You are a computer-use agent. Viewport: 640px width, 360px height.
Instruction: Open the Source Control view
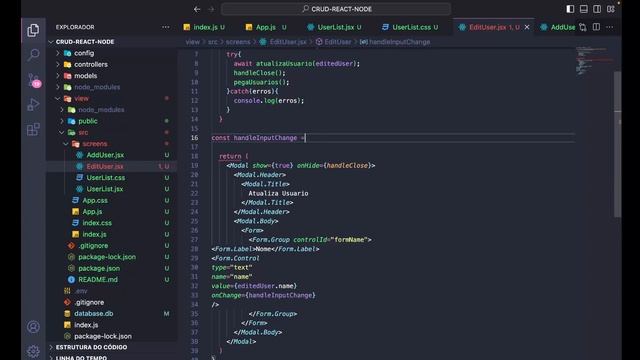click(x=33, y=80)
